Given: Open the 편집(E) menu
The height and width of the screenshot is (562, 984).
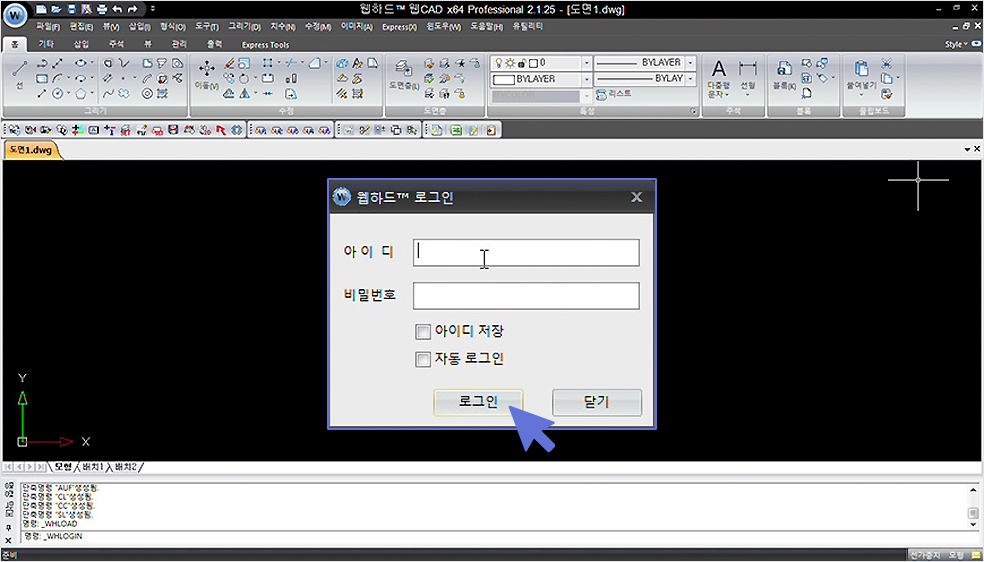Looking at the screenshot, I should click(x=82, y=27).
